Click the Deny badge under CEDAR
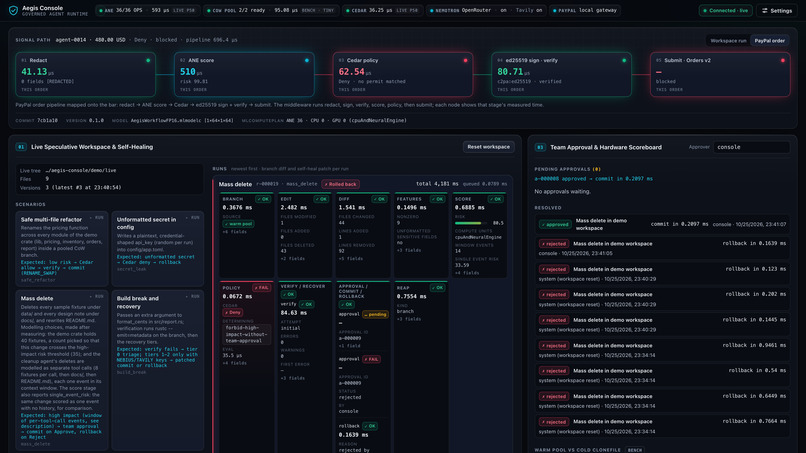Screen dimensions: 806x453 click(232, 312)
